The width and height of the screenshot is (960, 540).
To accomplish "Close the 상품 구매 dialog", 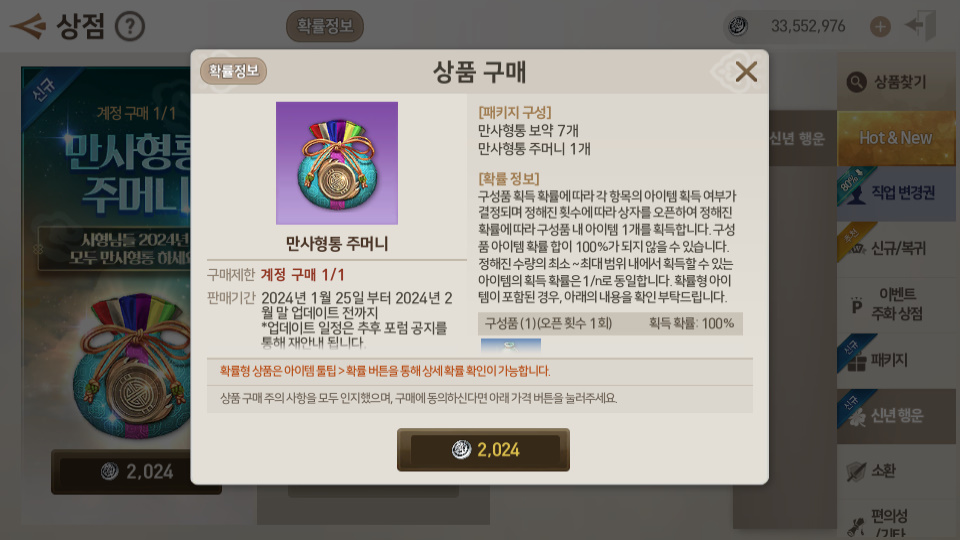I will click(746, 72).
